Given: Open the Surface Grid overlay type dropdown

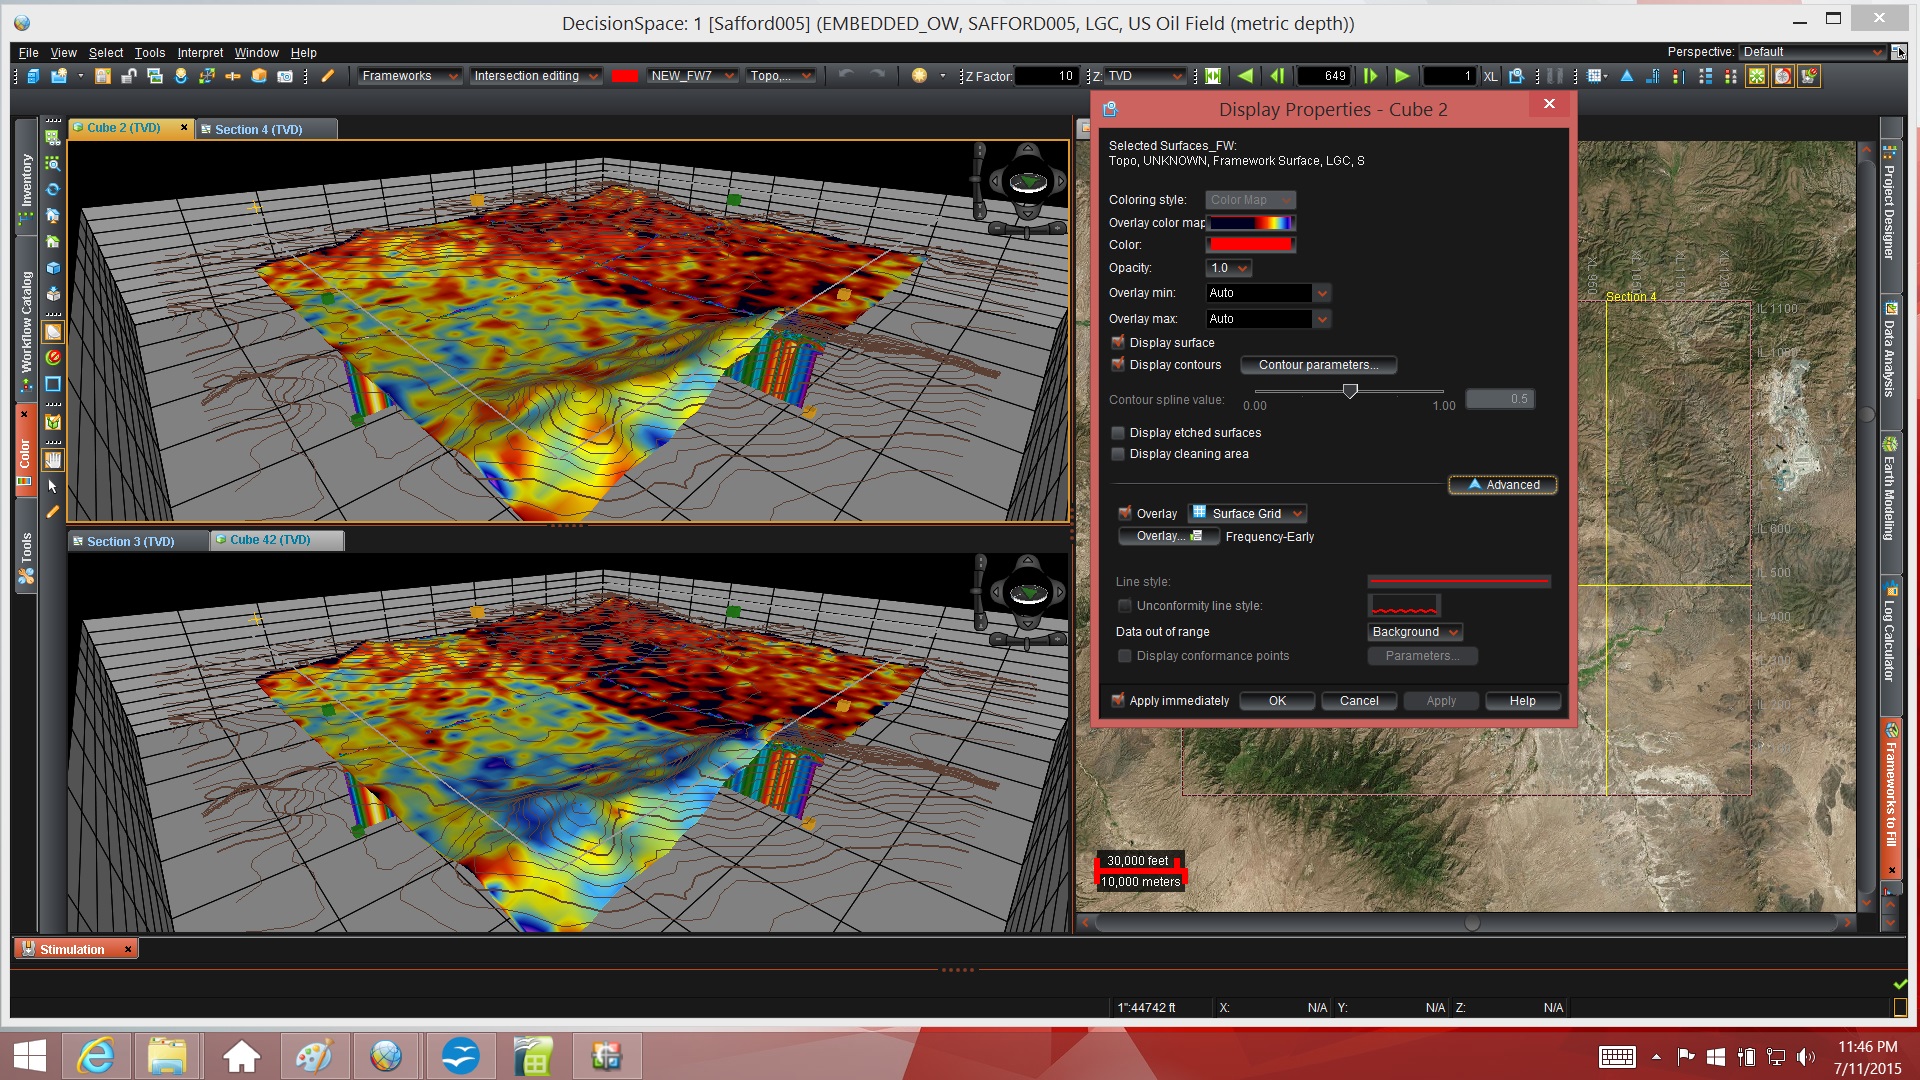Looking at the screenshot, I should (1248, 513).
